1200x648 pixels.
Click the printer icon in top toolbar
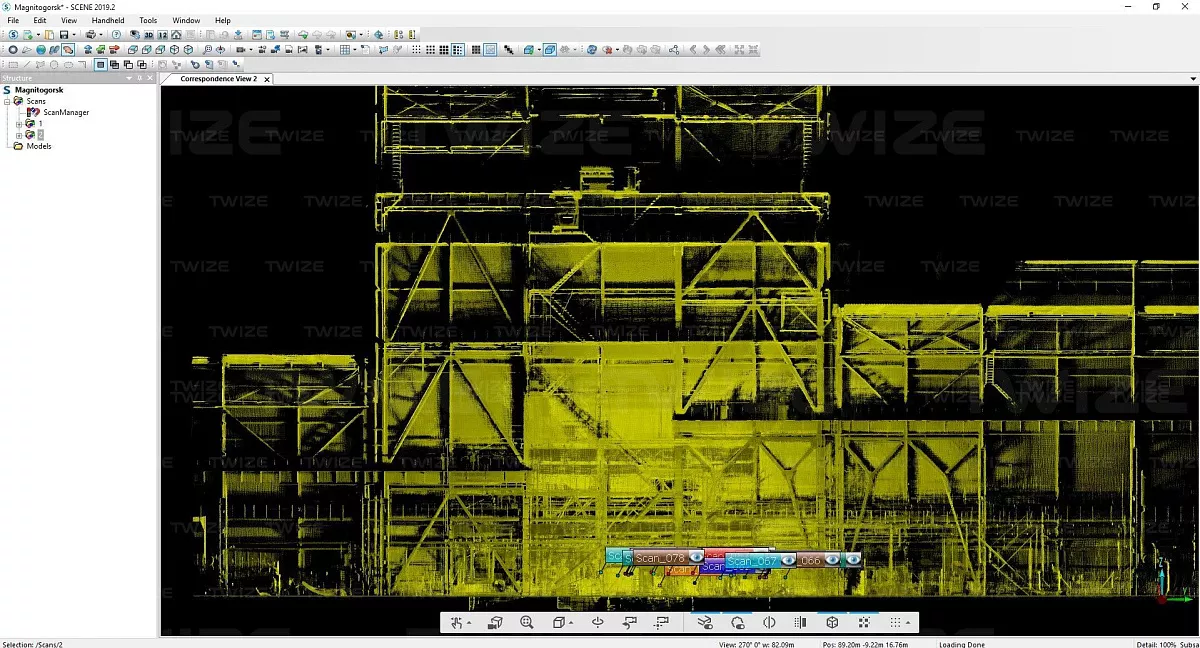(90, 35)
